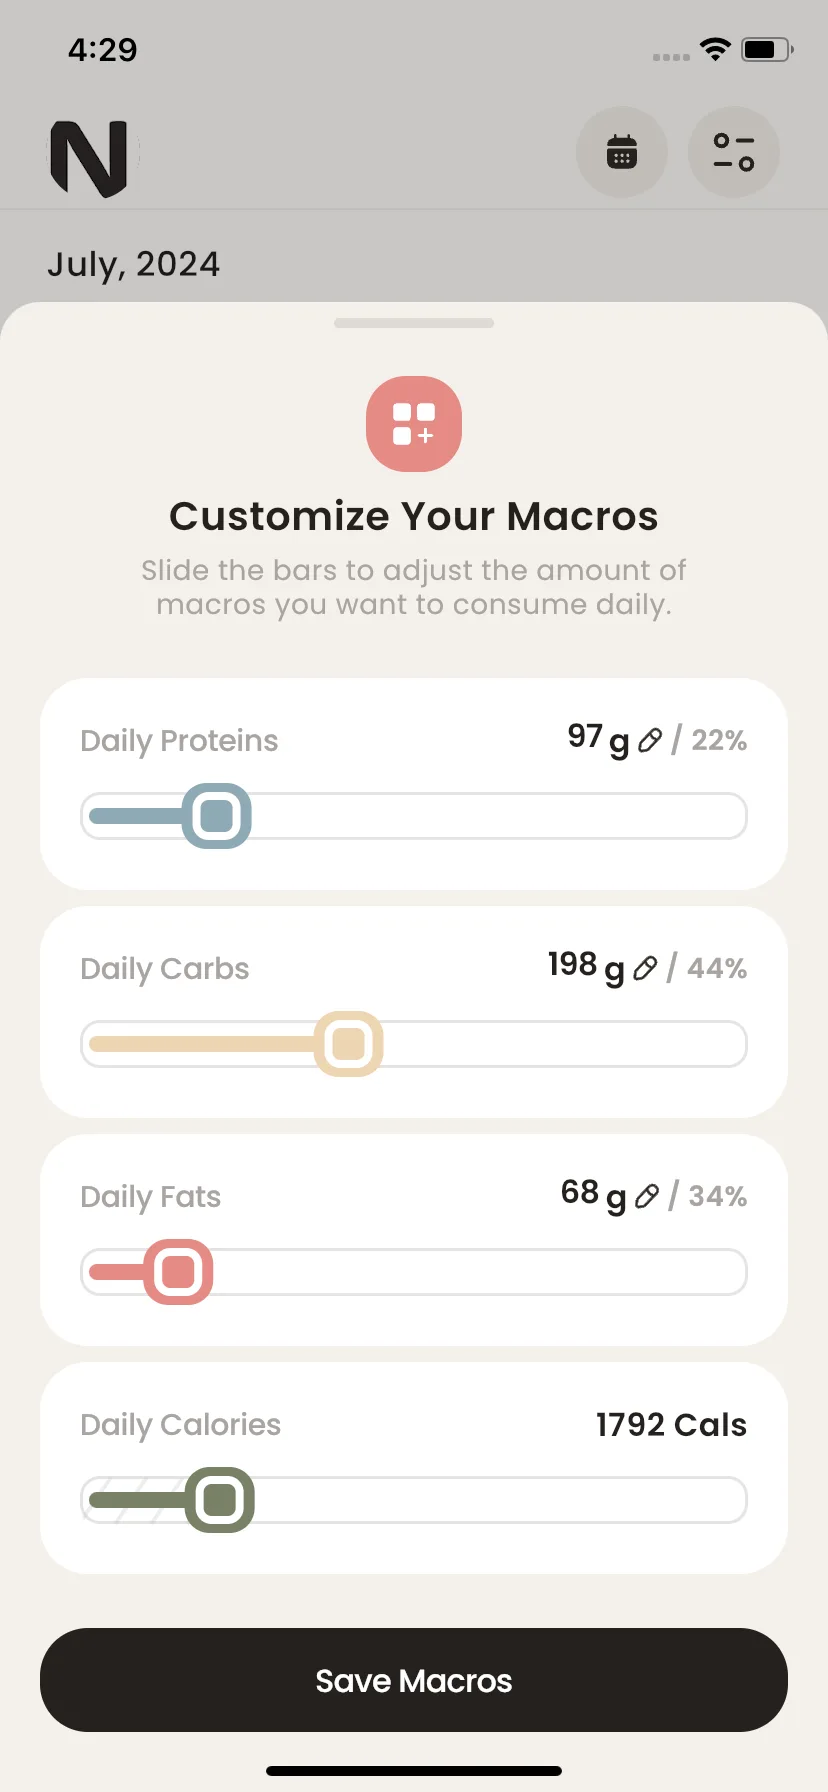Image resolution: width=828 pixels, height=1792 pixels.
Task: Tap the 198 g carbs value
Action: 586,967
